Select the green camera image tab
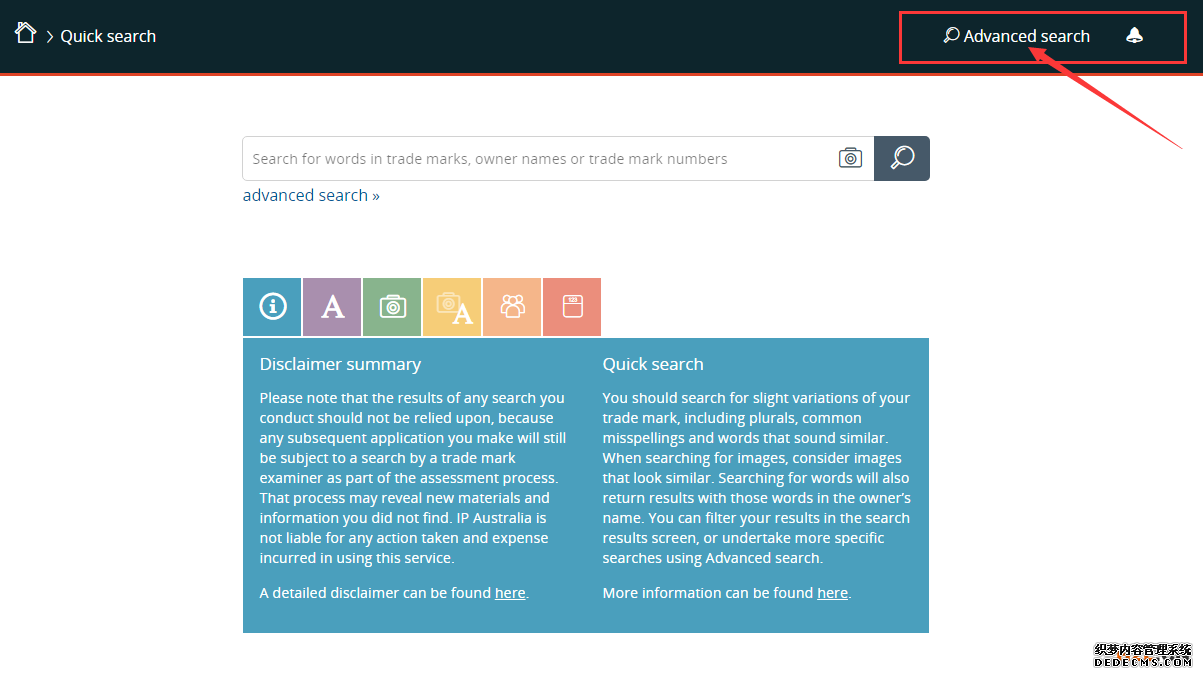 pyautogui.click(x=392, y=307)
